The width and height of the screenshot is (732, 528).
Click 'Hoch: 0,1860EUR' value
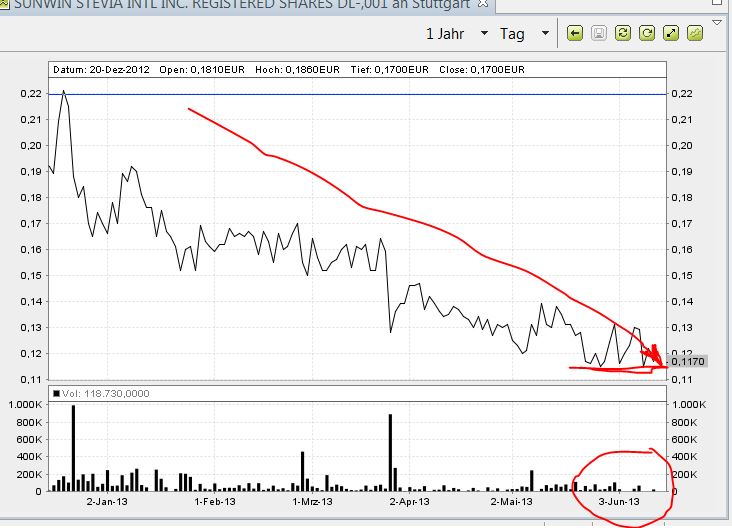[297, 70]
